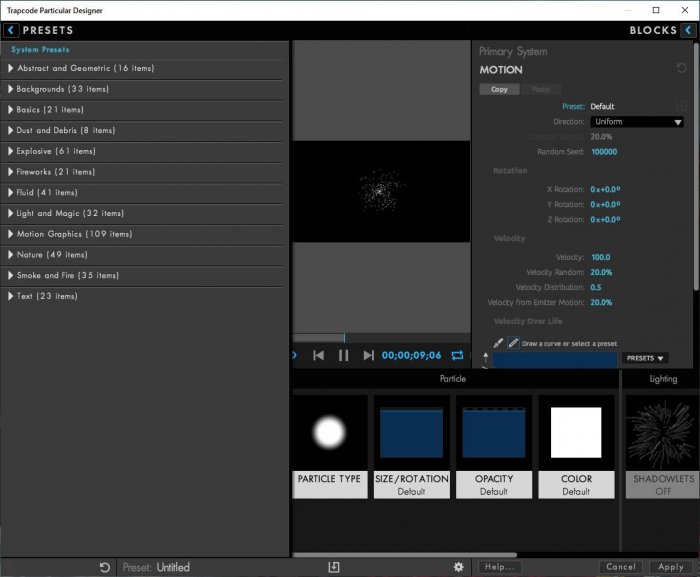Expand the Basics presets folder
Screen dimensions: 700x577
coord(10,109)
